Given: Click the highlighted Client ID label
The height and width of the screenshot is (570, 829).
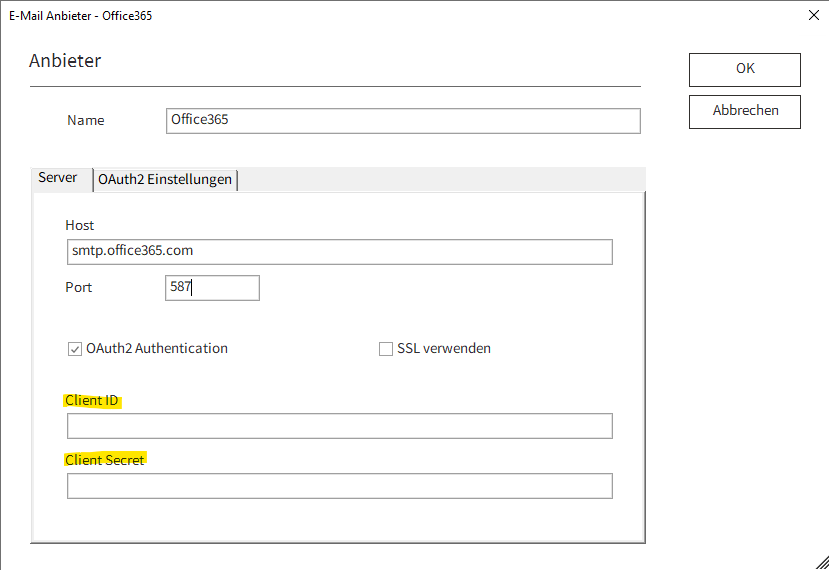Looking at the screenshot, I should 92,401.
